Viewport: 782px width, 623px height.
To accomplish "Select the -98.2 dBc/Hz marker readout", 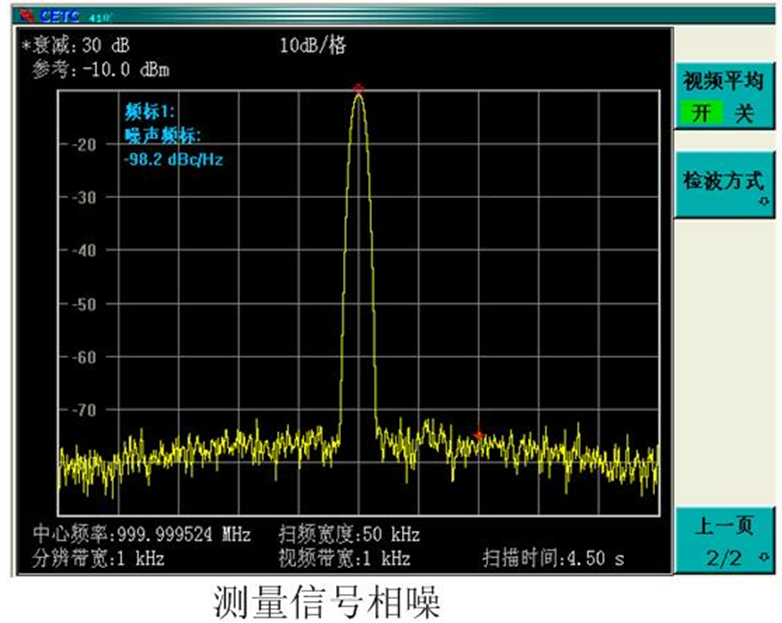I will [x=173, y=158].
